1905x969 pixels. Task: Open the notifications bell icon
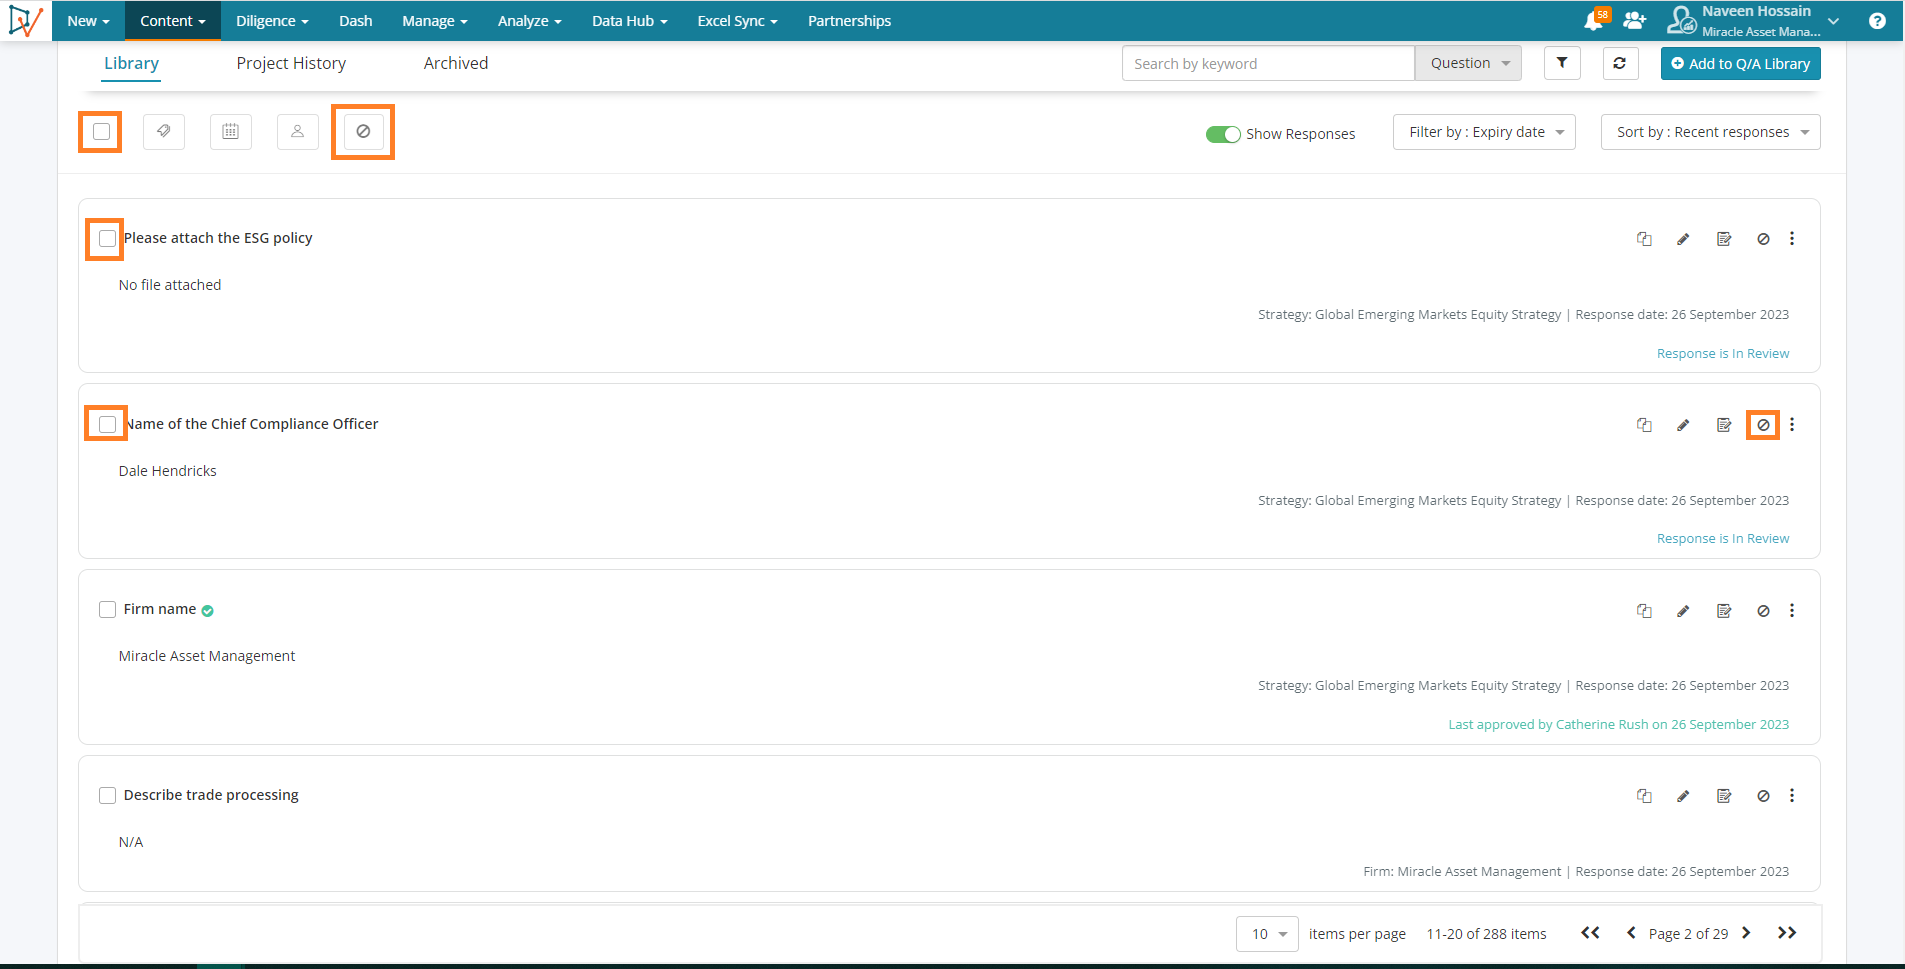click(x=1594, y=21)
